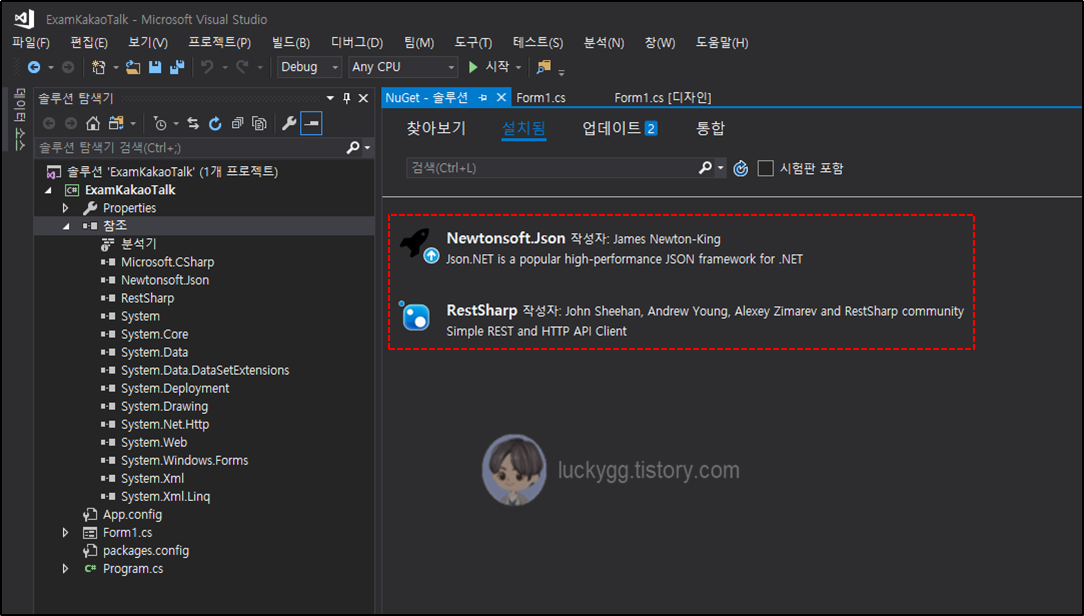Open the 업데이트 NuGet tab
1084x616 pixels.
pos(619,128)
